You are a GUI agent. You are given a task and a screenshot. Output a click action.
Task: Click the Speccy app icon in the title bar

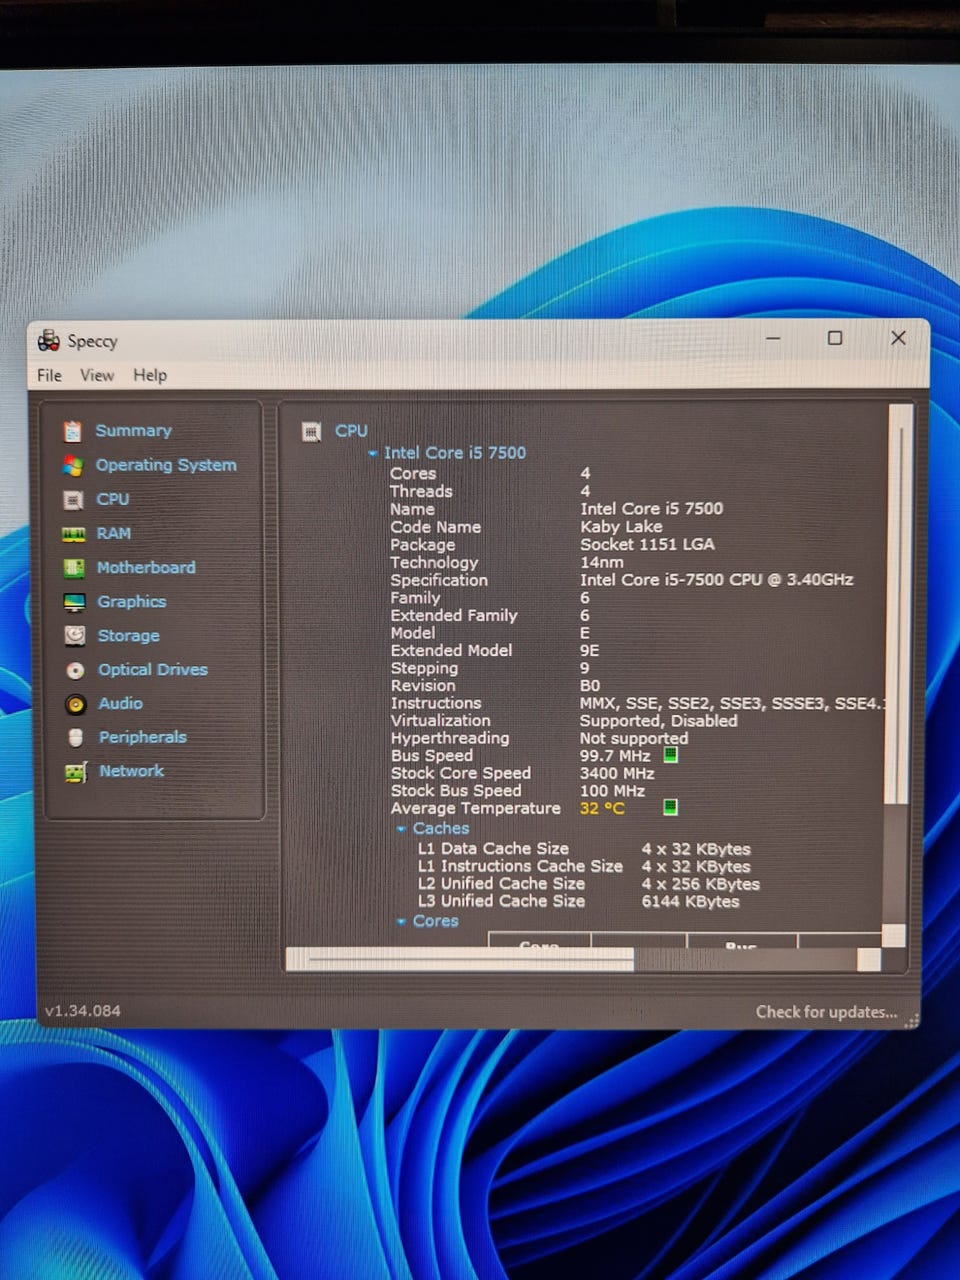pyautogui.click(x=48, y=342)
